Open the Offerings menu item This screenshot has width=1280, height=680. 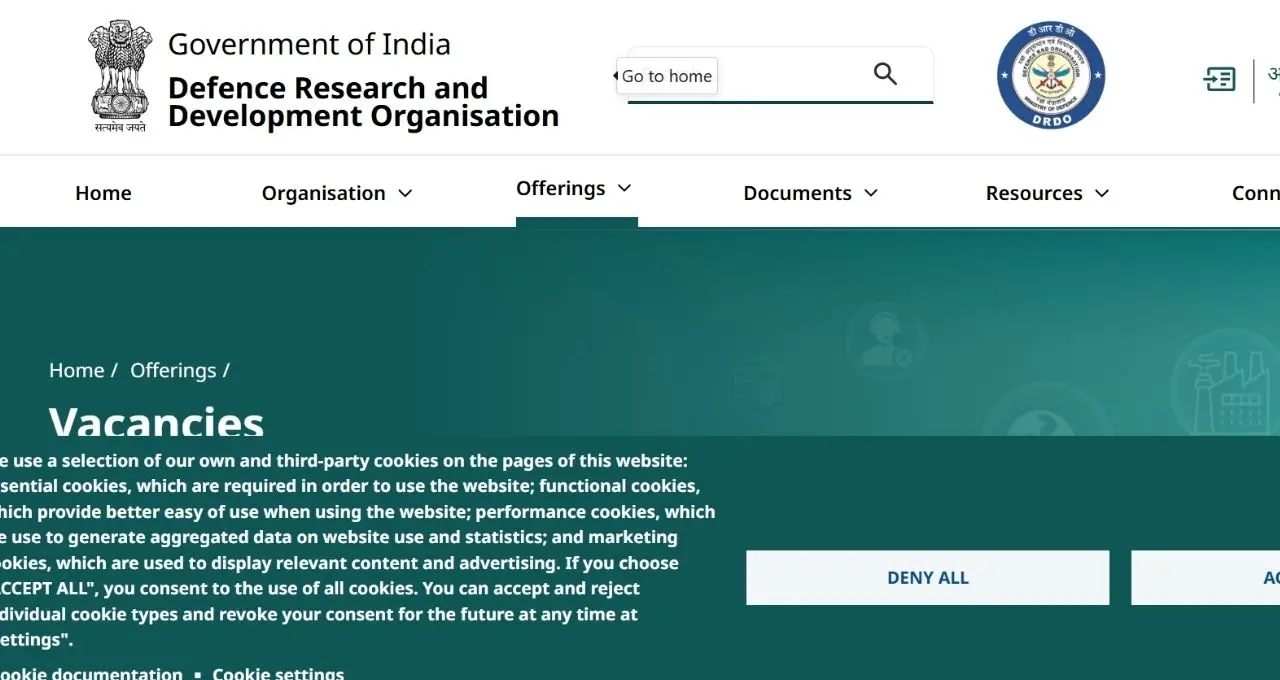click(x=560, y=188)
